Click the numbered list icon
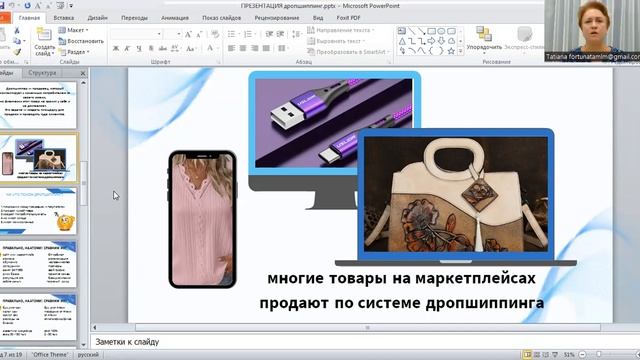The height and width of the screenshot is (360, 640). tap(248, 34)
